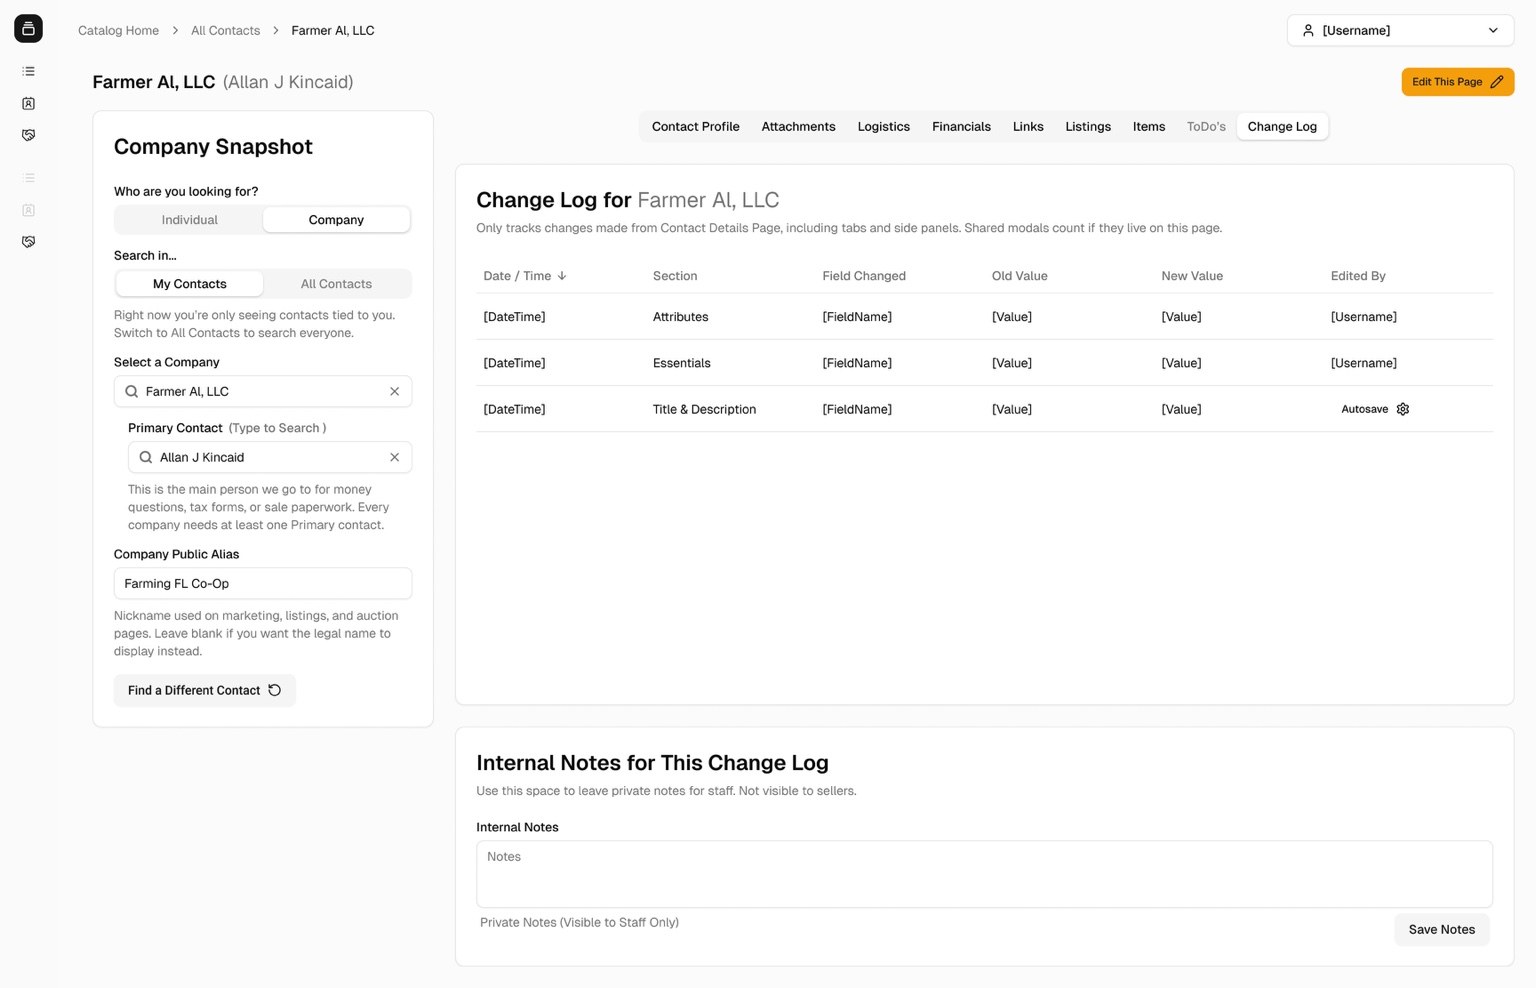
Task: Click the app logo in the sidebar
Action: click(28, 29)
